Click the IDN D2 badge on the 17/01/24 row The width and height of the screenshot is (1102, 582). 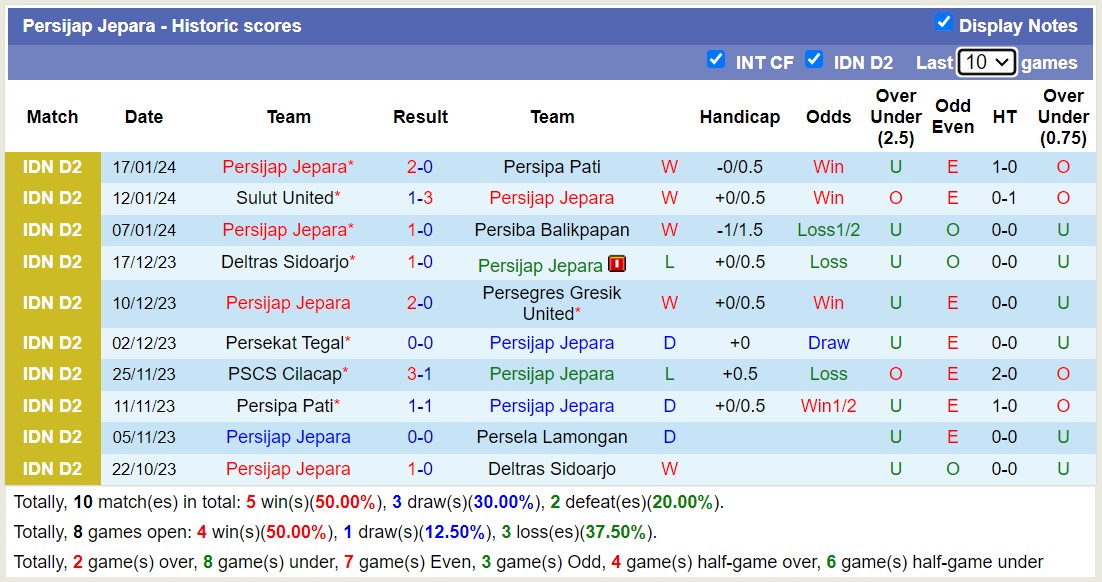point(52,166)
